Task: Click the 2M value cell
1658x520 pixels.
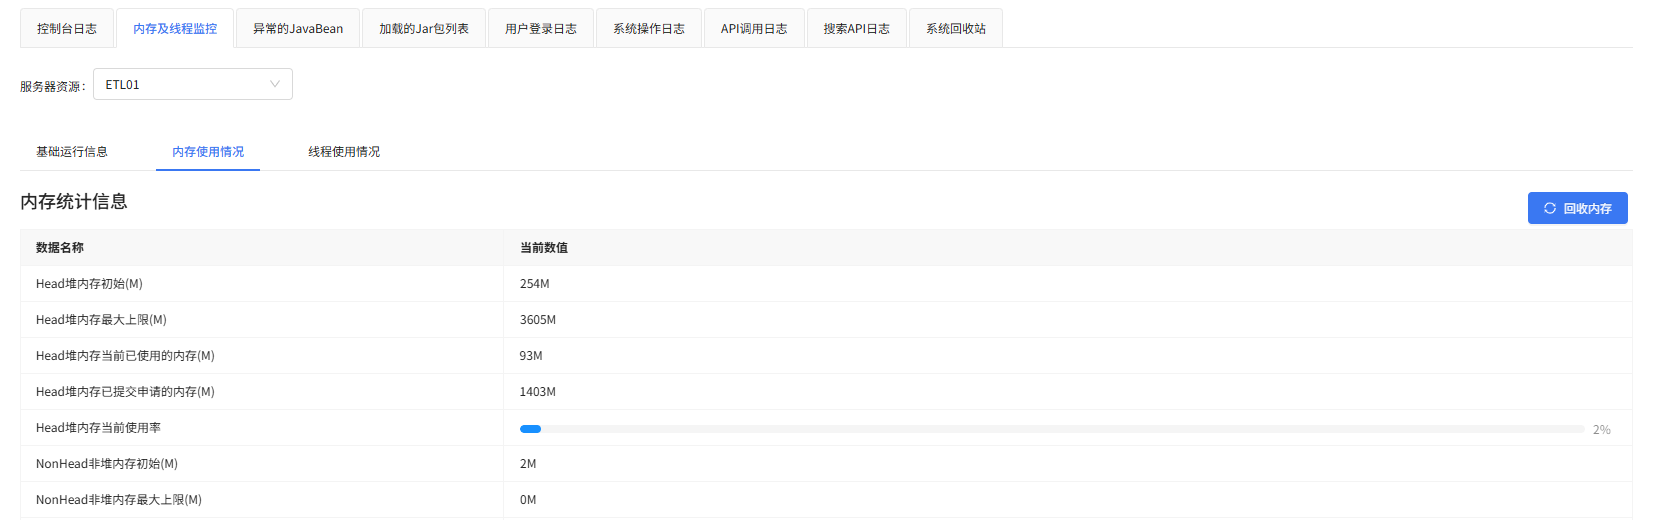Action: (x=1067, y=464)
